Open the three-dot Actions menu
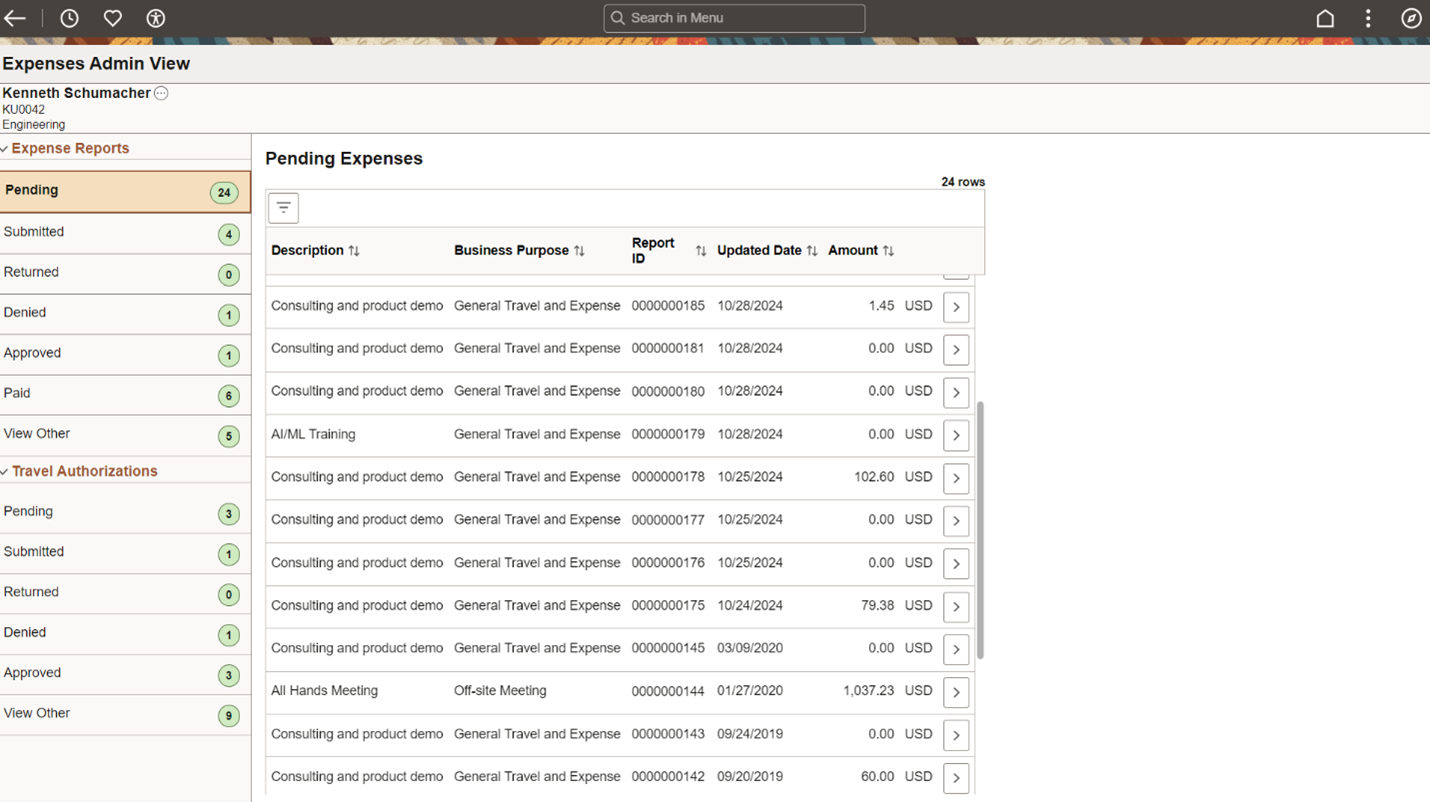Screen dimensions: 1430x802 click(1368, 18)
